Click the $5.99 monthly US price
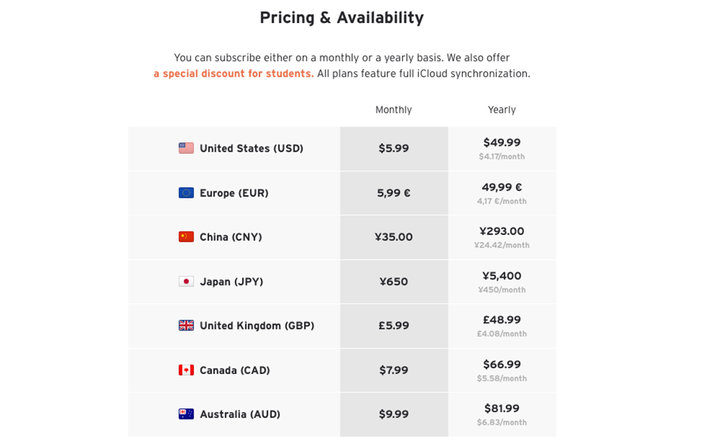Image resolution: width=720 pixels, height=446 pixels. tap(393, 148)
